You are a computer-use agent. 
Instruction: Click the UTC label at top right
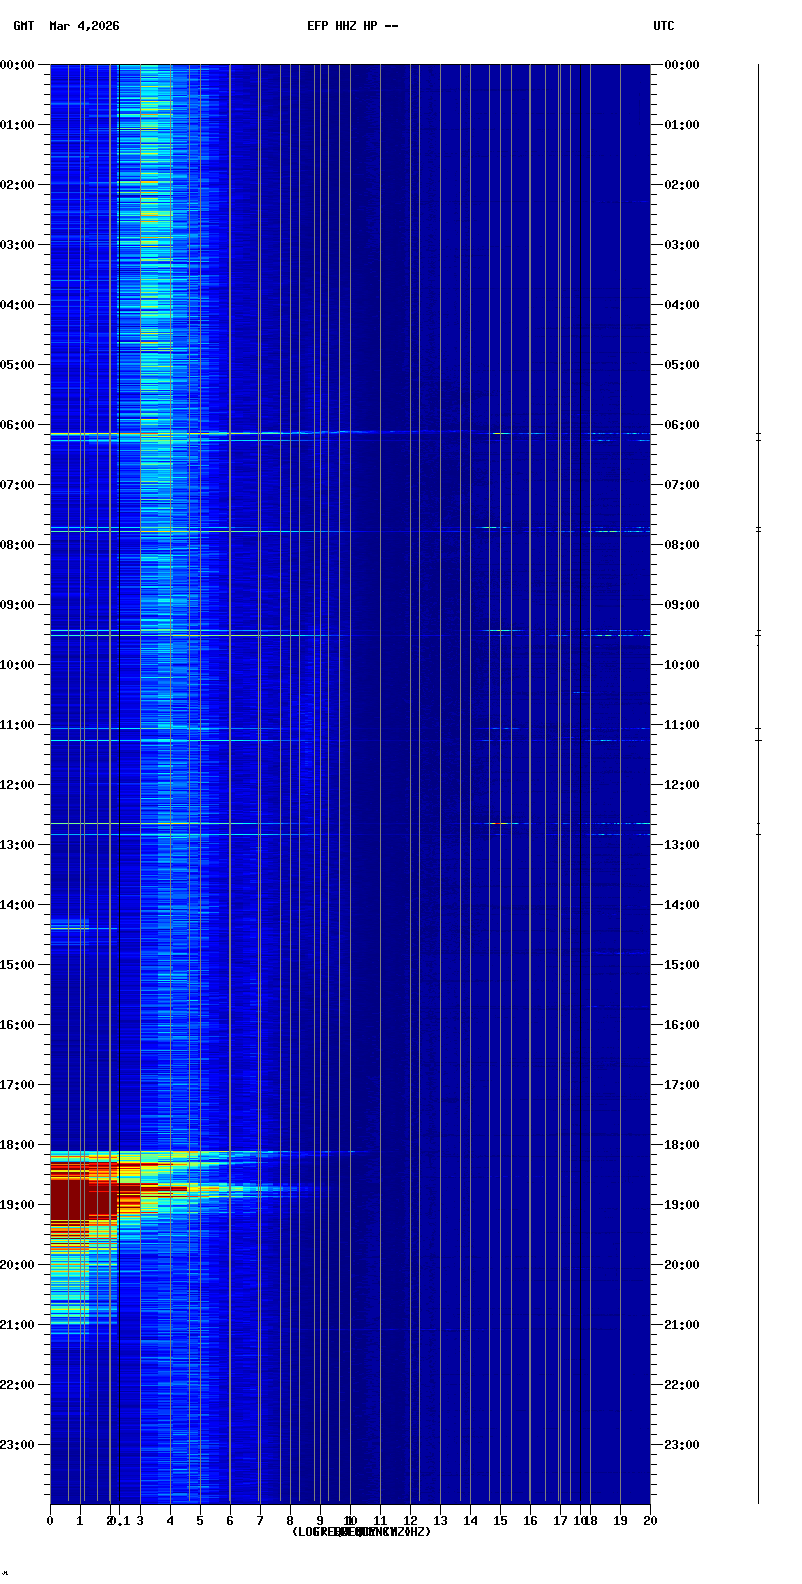coord(663,26)
